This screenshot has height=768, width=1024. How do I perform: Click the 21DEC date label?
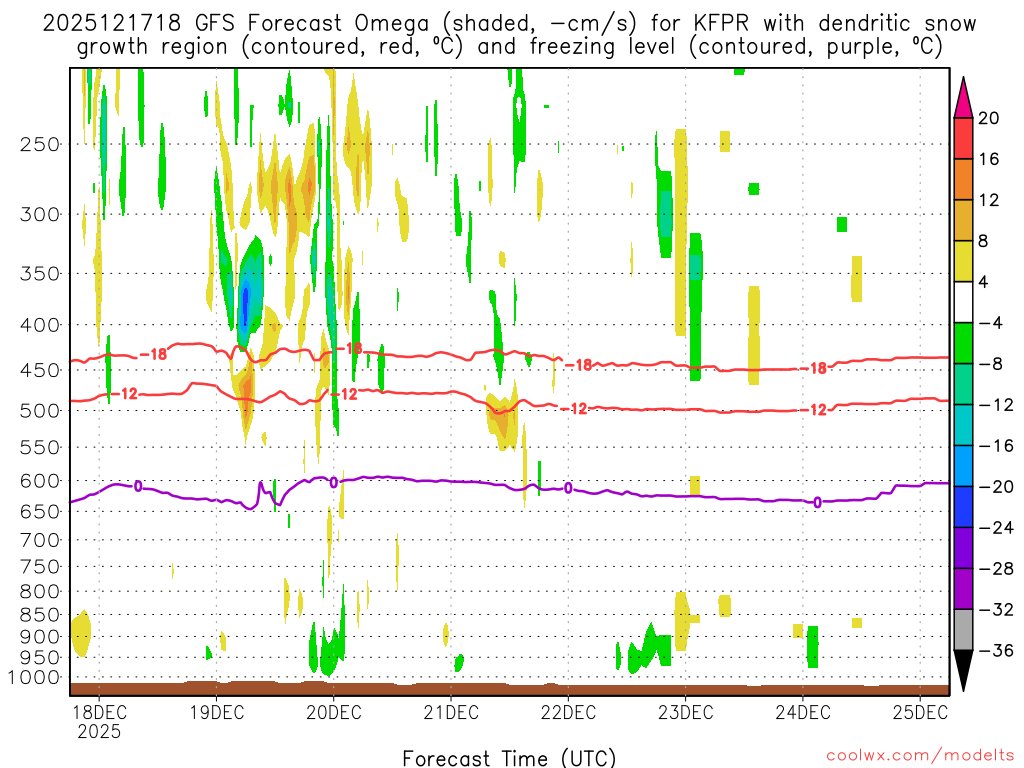pos(451,712)
